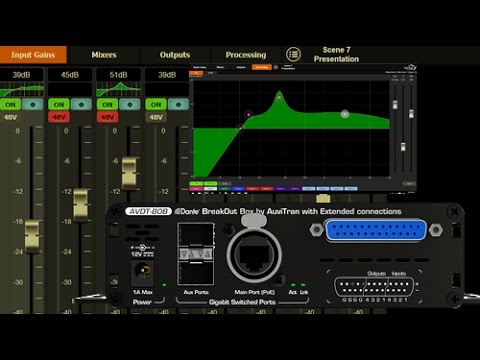The width and height of the screenshot is (480, 360).
Task: Open the Mixers tab
Action: 104,55
